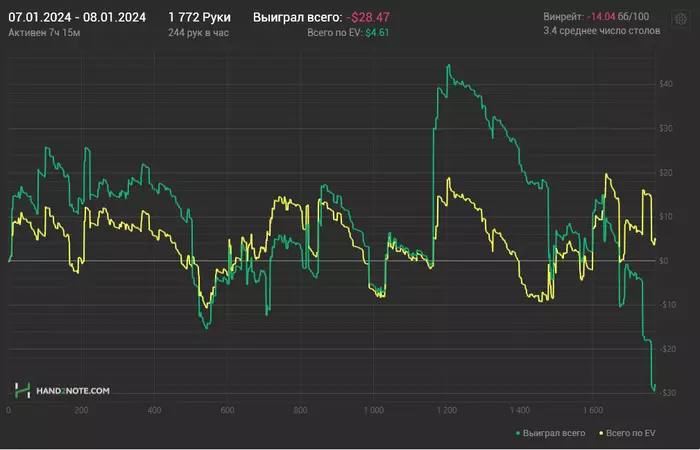Click the EV total value $4.61
Viewport: 700px width, 450px height.
377,33
